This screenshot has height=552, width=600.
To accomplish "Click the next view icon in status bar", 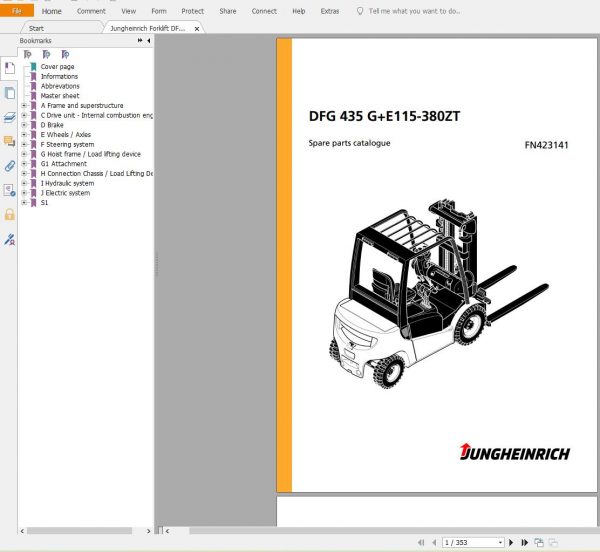I will tap(553, 542).
